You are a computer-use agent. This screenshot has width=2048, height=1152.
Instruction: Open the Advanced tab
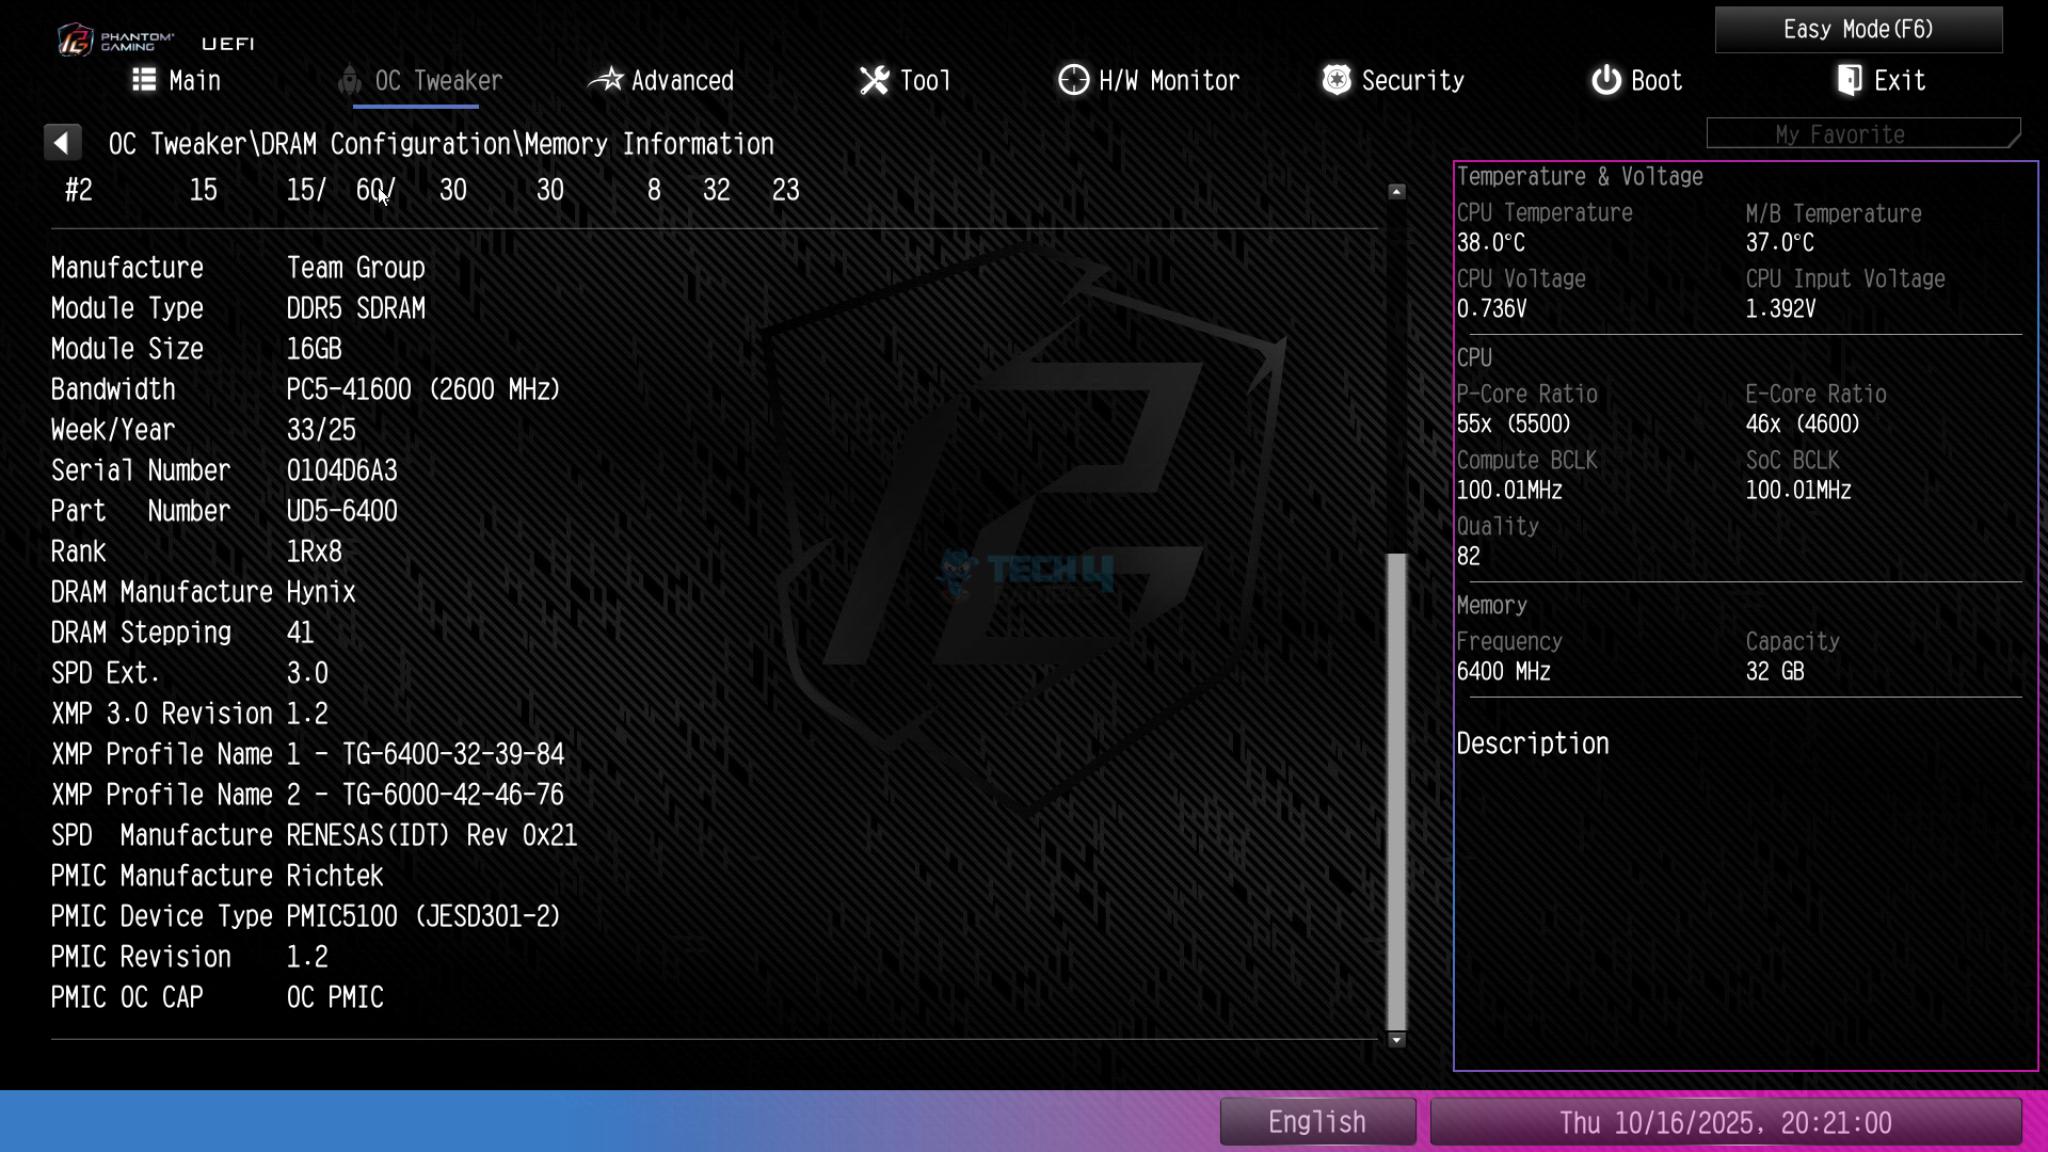tap(682, 80)
